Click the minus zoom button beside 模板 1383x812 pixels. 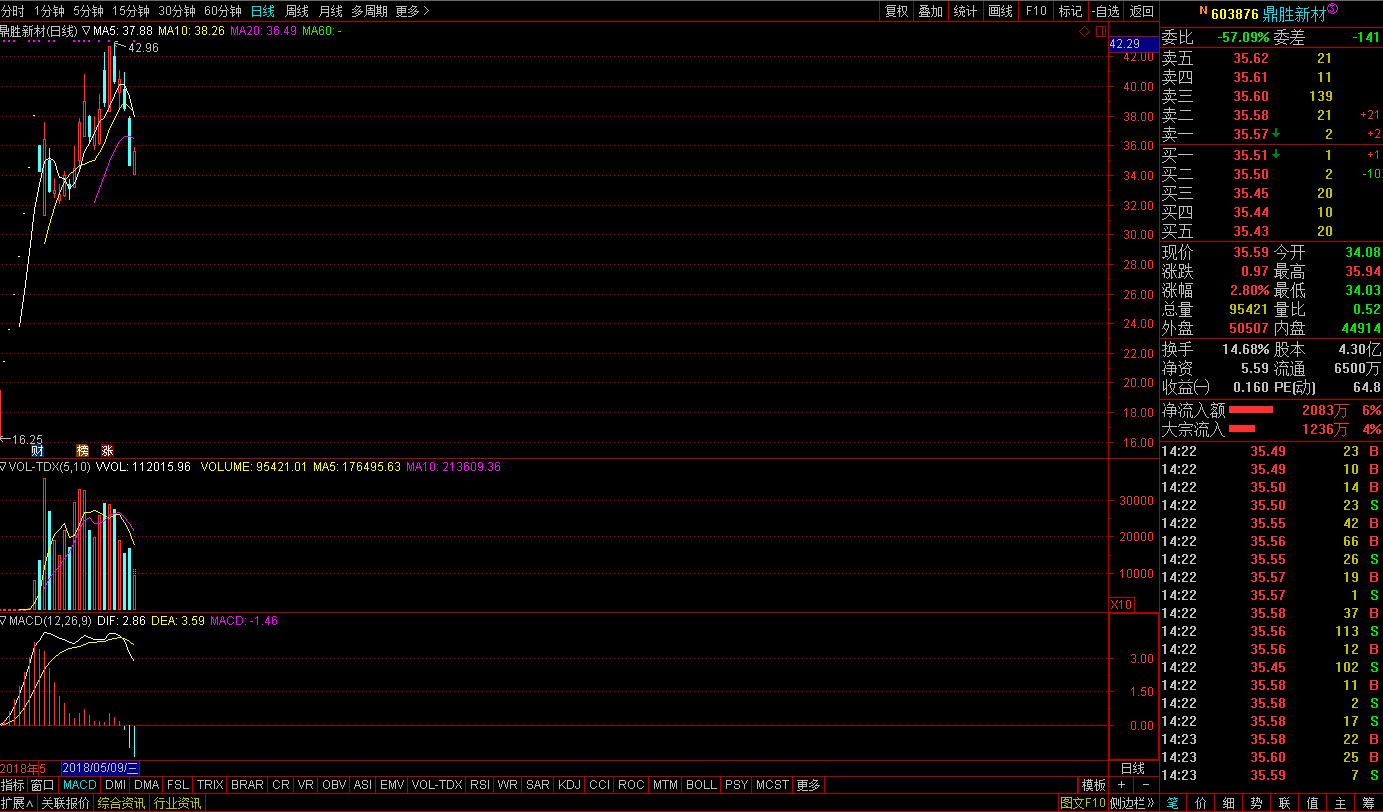pyautogui.click(x=1145, y=785)
